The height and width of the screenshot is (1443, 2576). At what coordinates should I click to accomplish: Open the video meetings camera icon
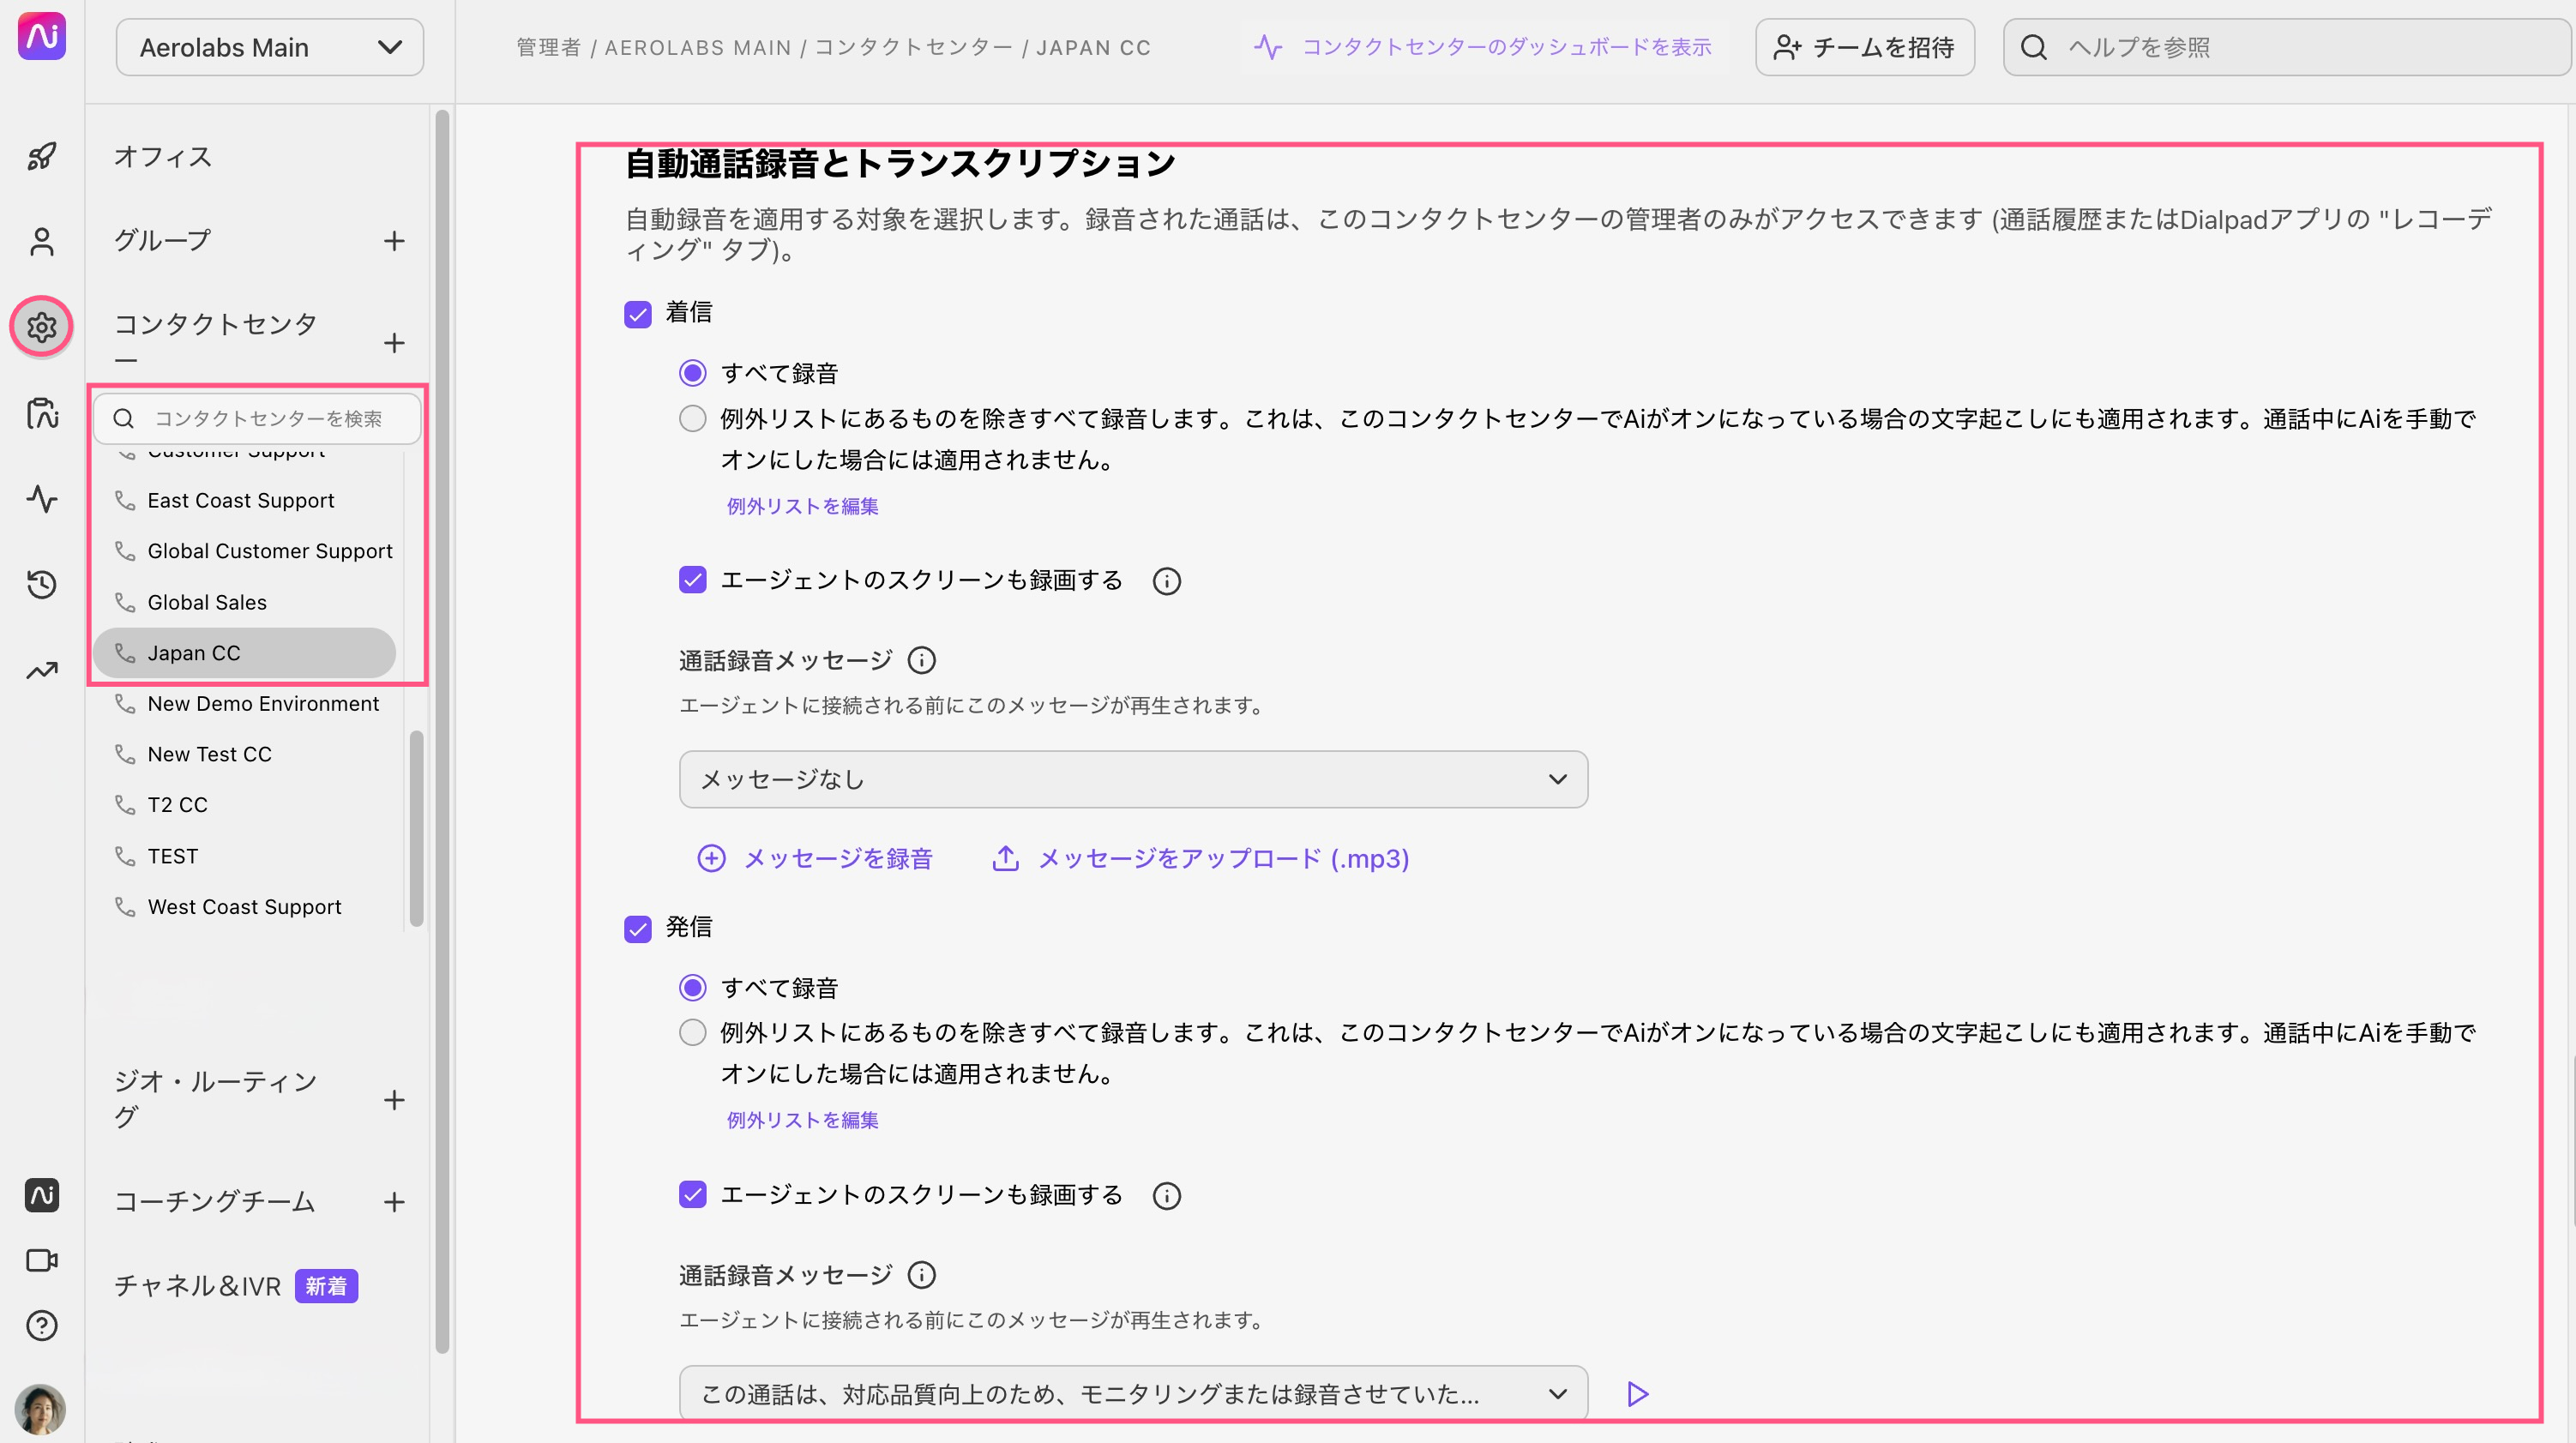coord(42,1260)
